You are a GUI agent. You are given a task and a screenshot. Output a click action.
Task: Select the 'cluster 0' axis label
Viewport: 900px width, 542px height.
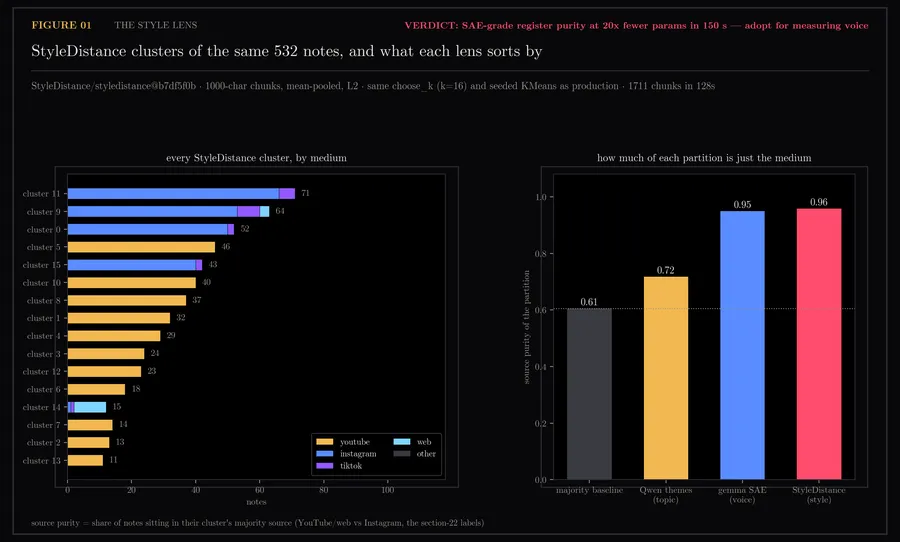[43, 230]
